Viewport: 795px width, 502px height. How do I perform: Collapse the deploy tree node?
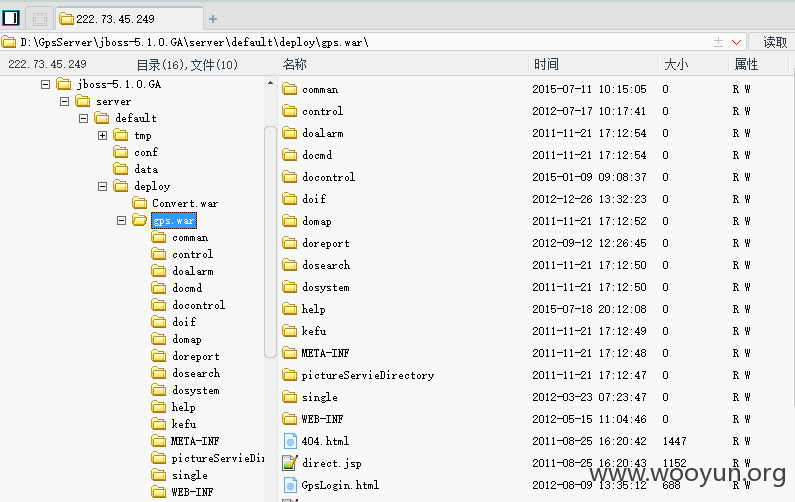tap(102, 186)
